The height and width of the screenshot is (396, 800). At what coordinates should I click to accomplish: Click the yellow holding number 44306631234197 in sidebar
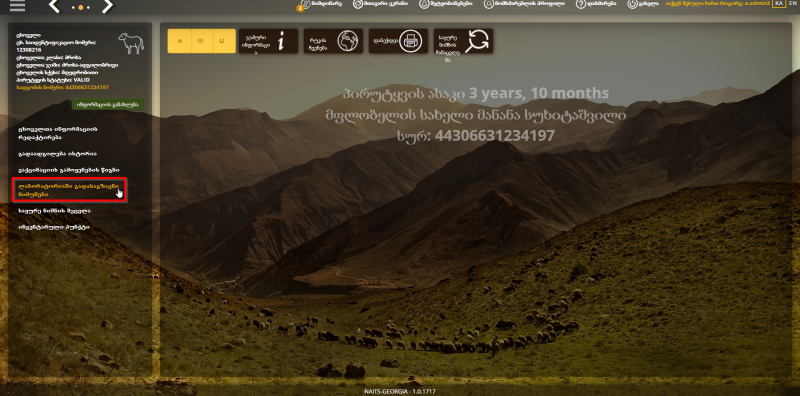[x=87, y=87]
